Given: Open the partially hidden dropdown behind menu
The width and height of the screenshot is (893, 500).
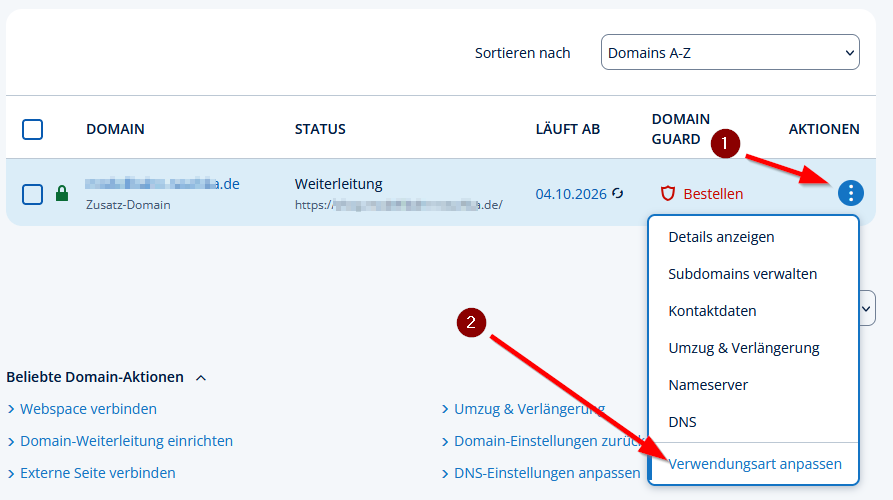Looking at the screenshot, I should [x=867, y=309].
